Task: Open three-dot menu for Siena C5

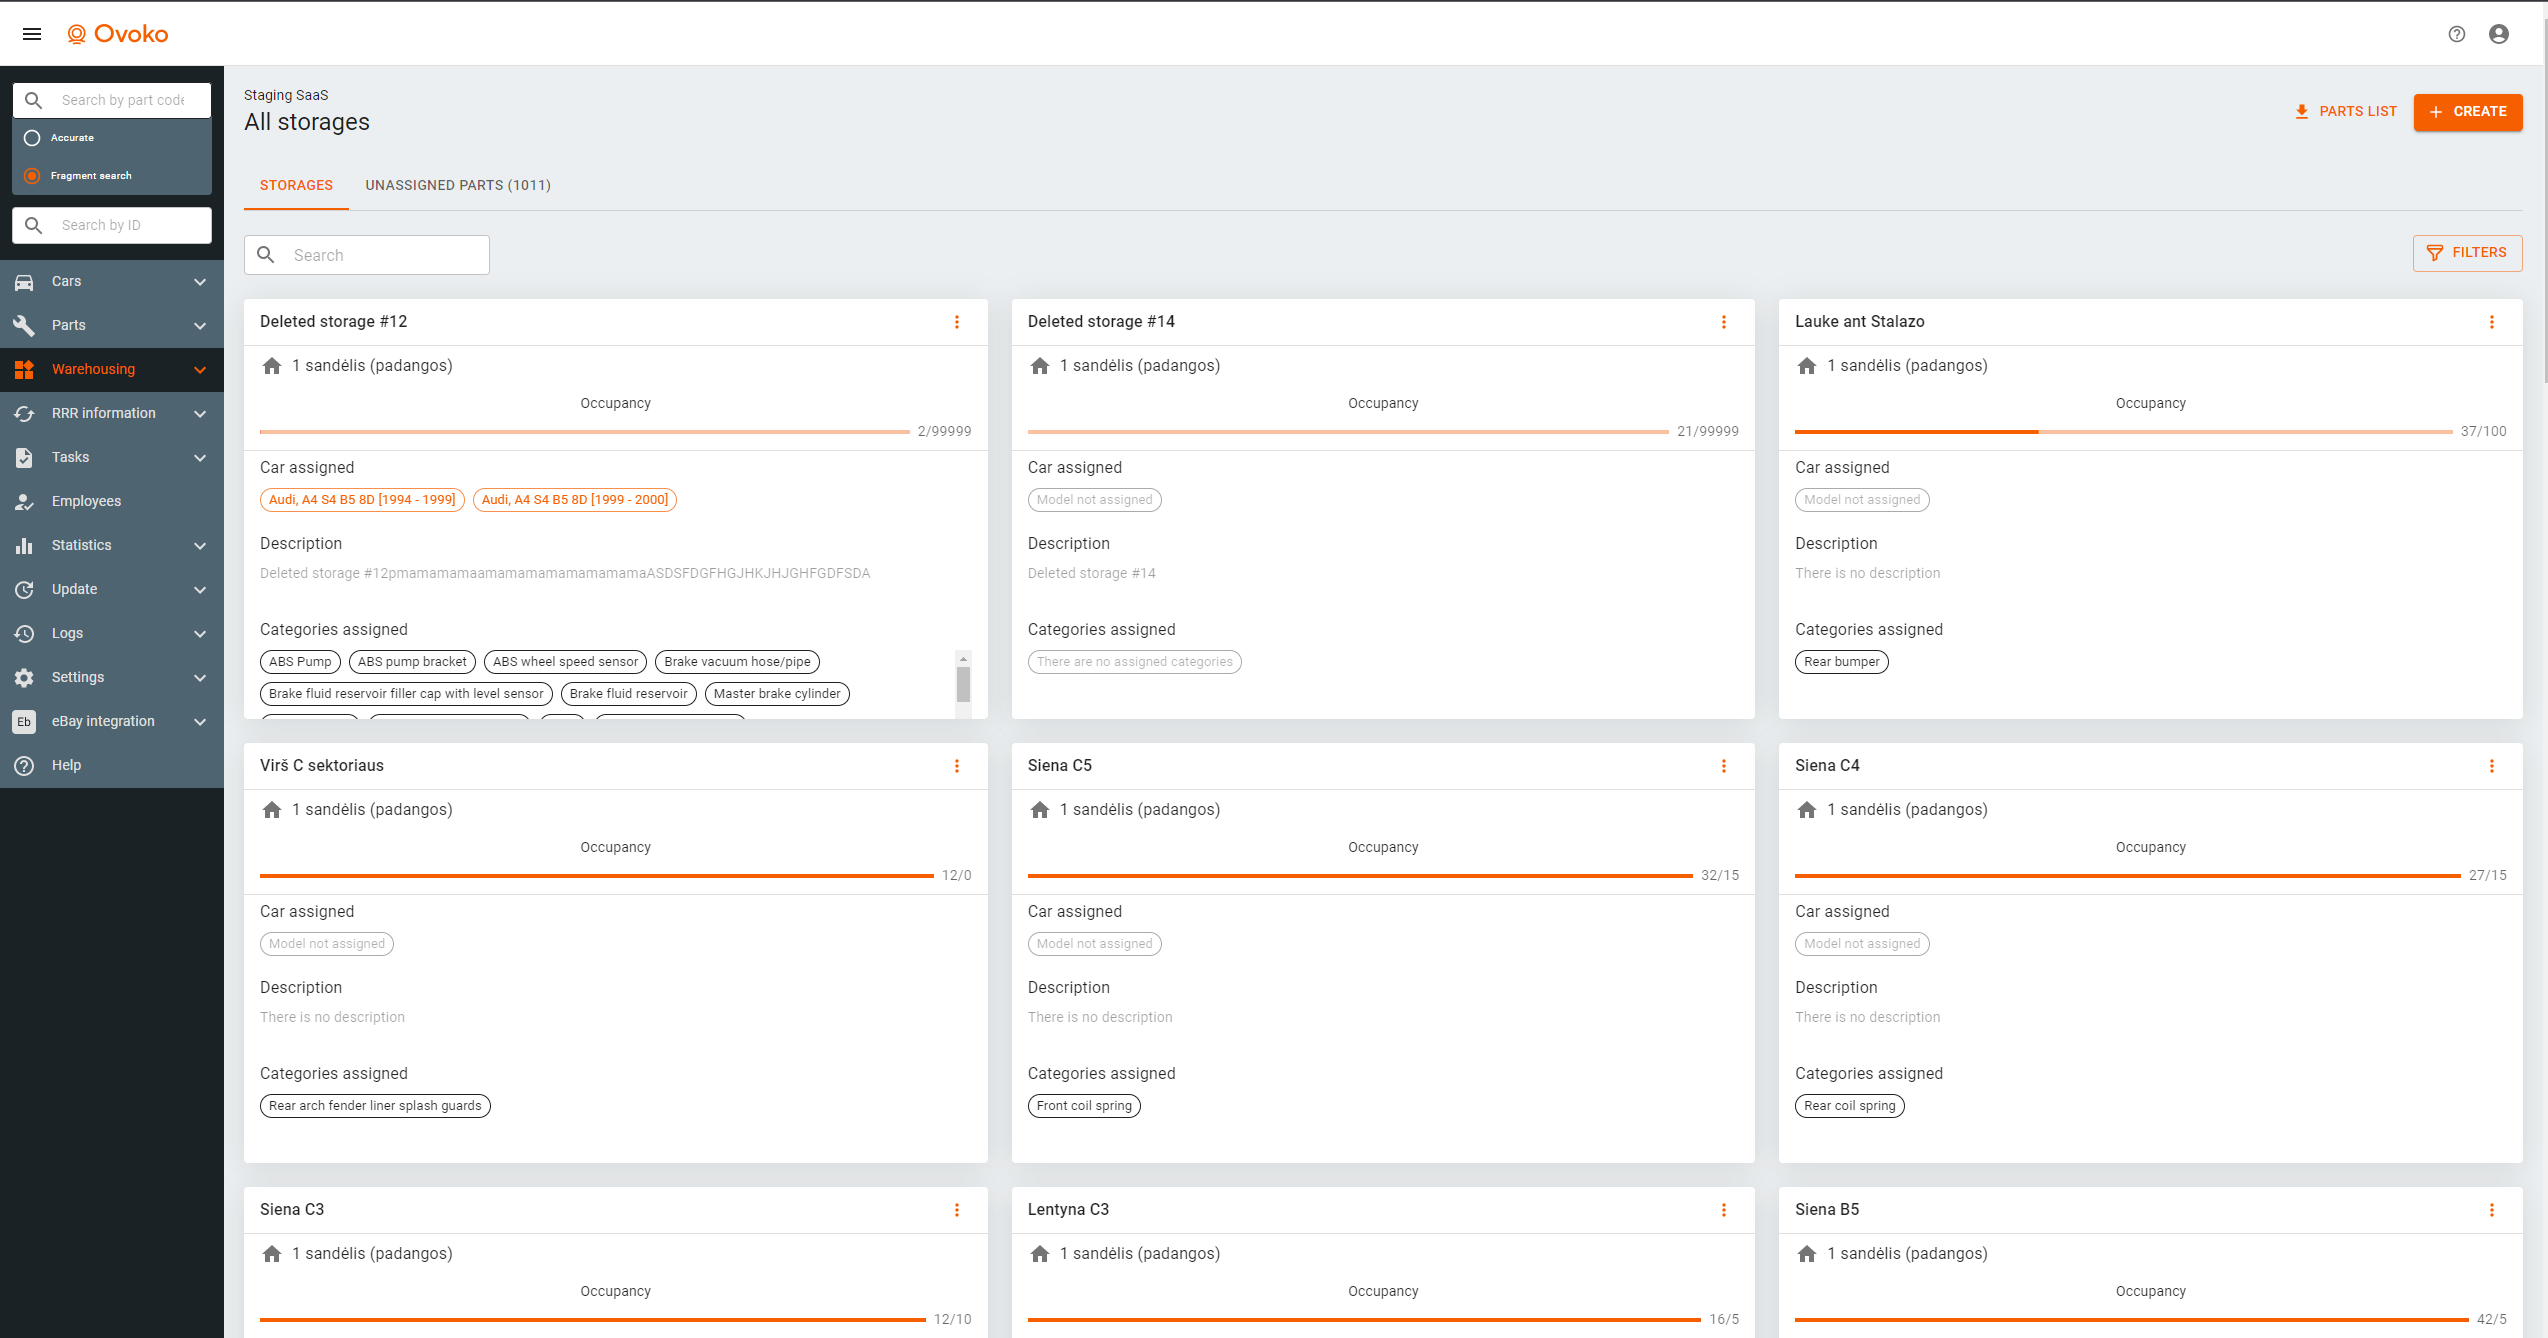Action: coord(1724,766)
